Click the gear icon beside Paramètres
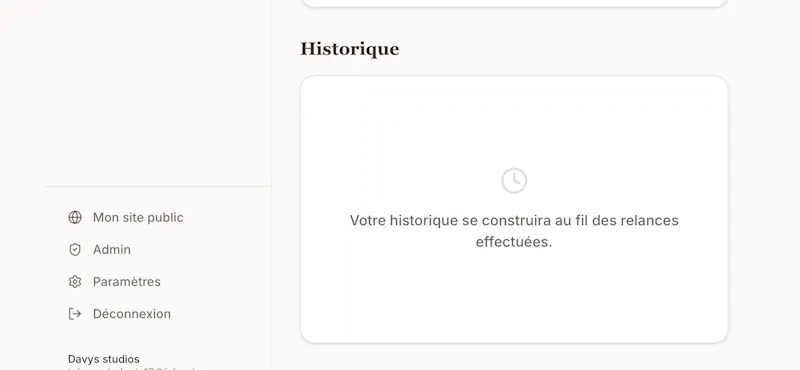Screen dimensions: 800x370 (75, 282)
